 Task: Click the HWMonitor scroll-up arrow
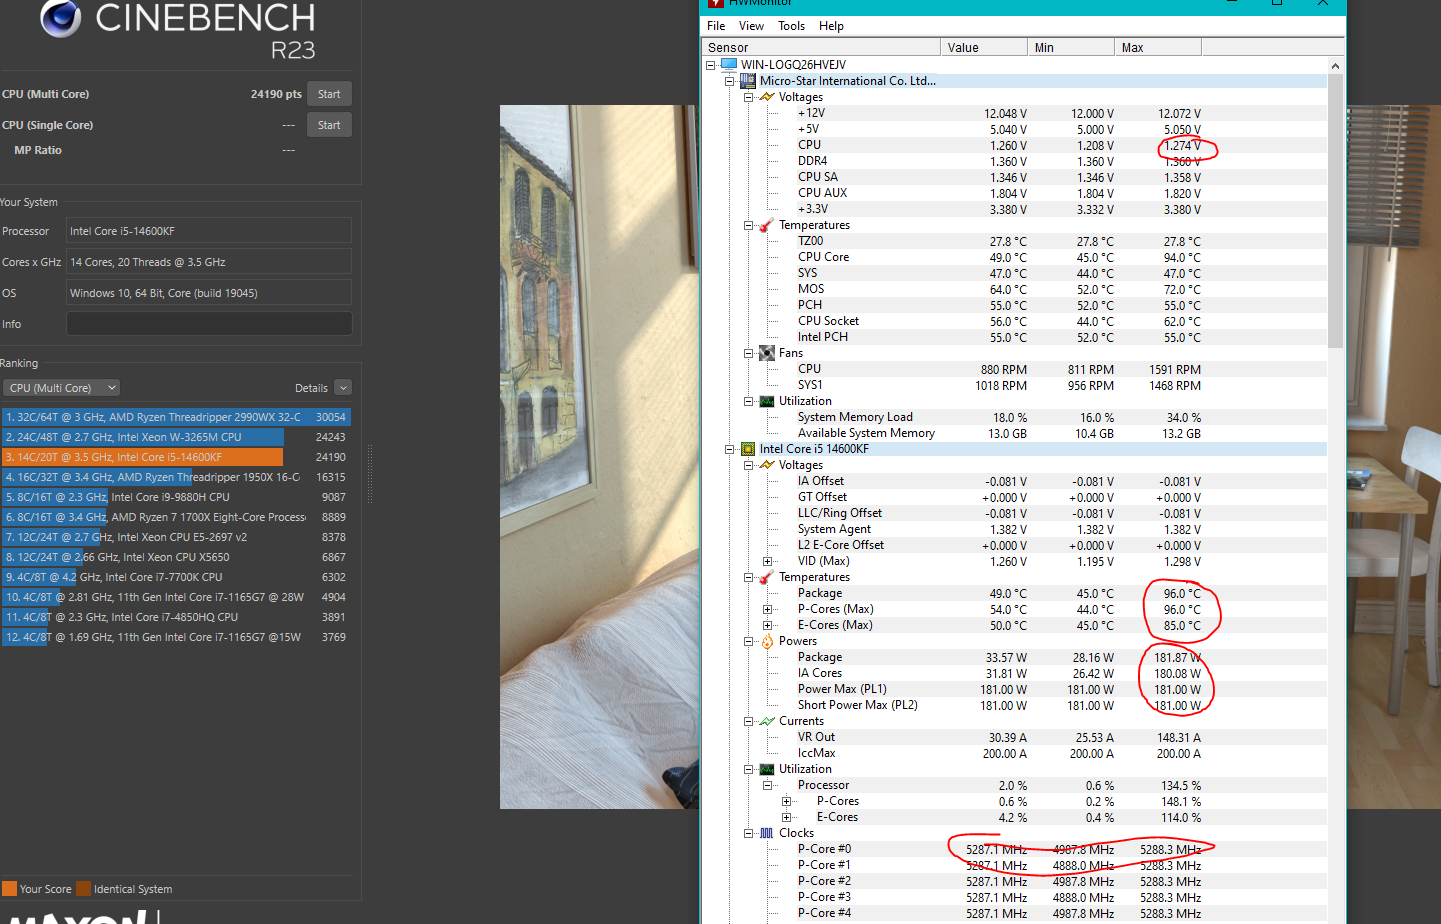(1336, 66)
